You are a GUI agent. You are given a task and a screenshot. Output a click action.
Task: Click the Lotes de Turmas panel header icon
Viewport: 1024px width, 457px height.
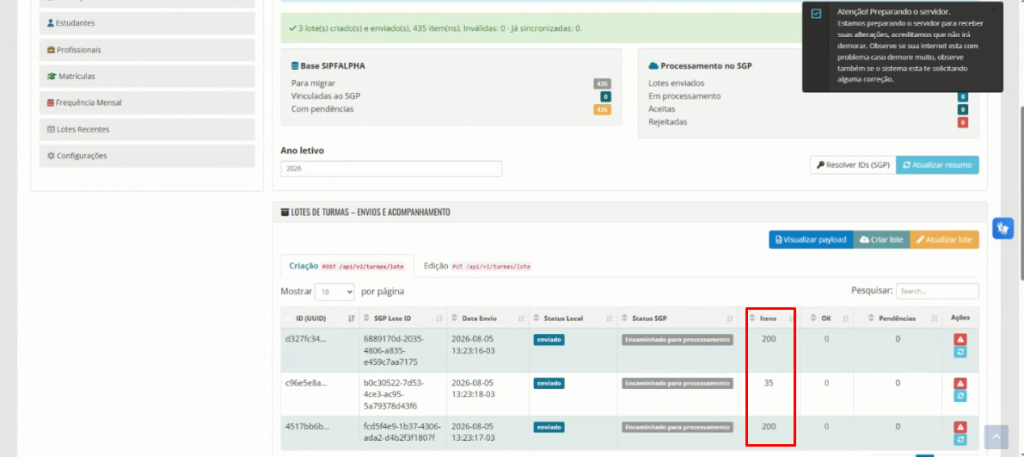(285, 212)
